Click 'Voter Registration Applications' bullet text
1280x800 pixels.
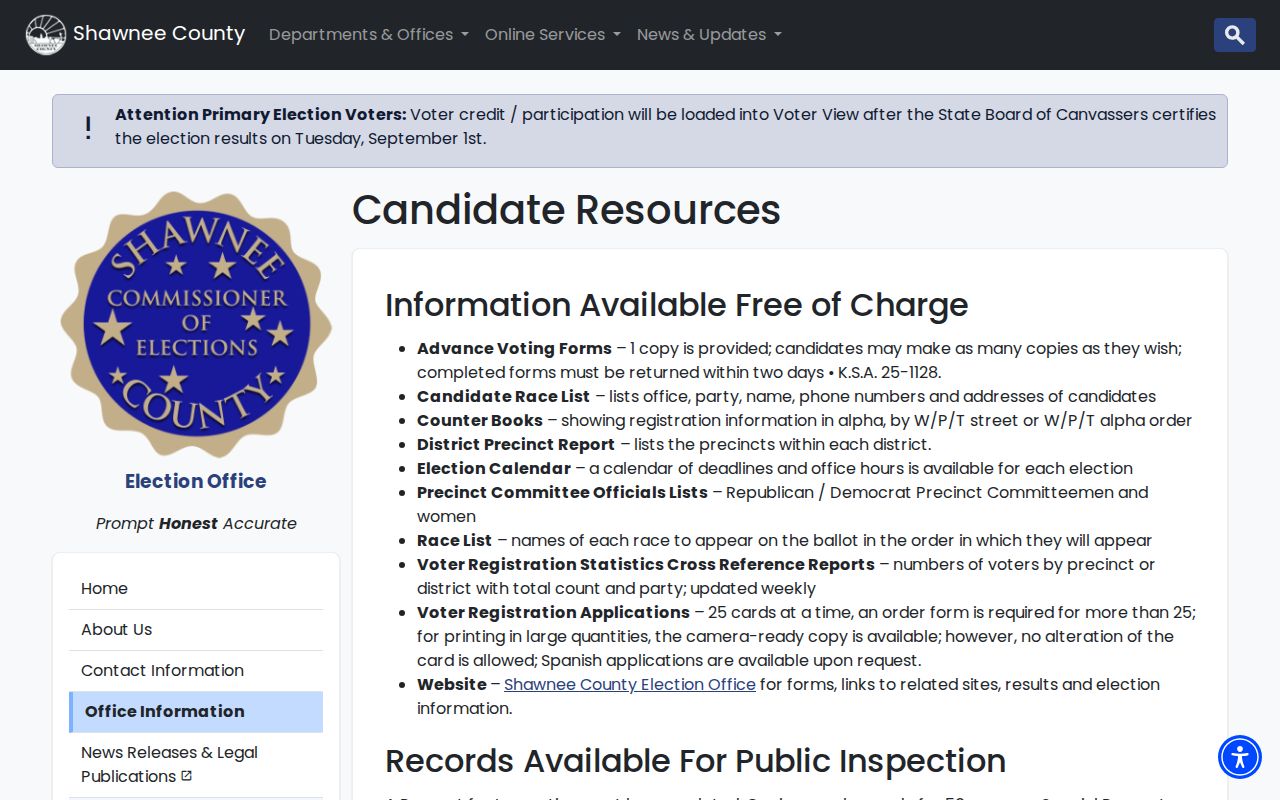(x=553, y=613)
